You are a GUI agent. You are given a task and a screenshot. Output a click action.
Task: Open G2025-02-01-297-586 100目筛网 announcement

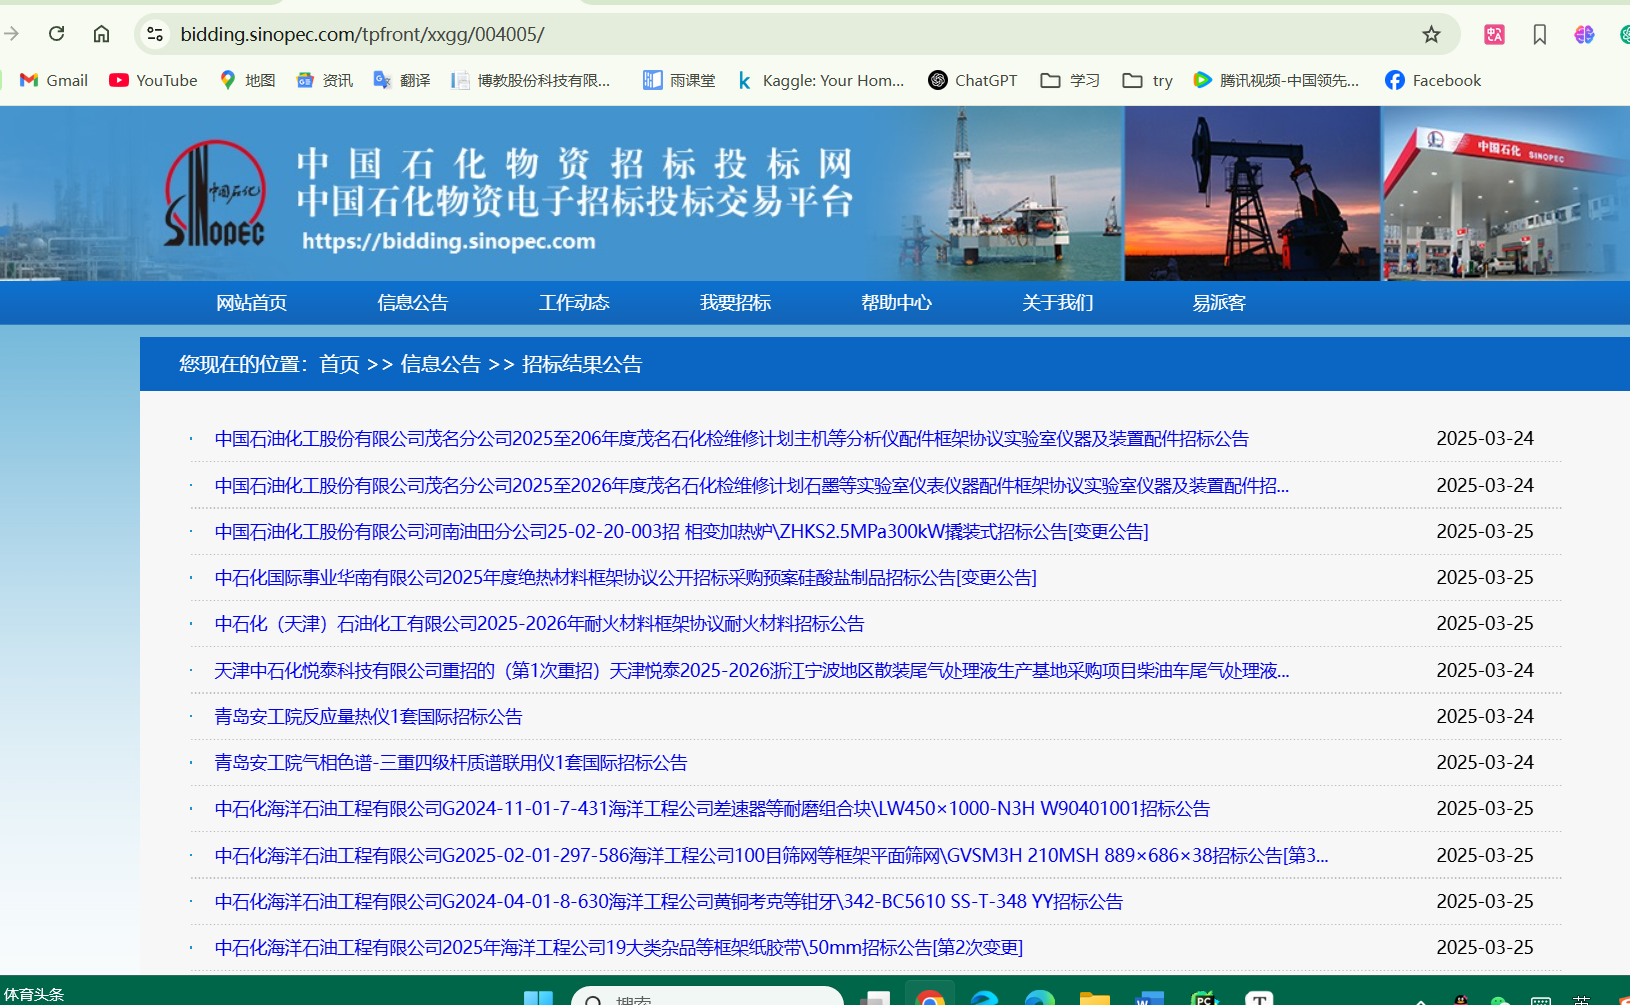[x=771, y=856]
